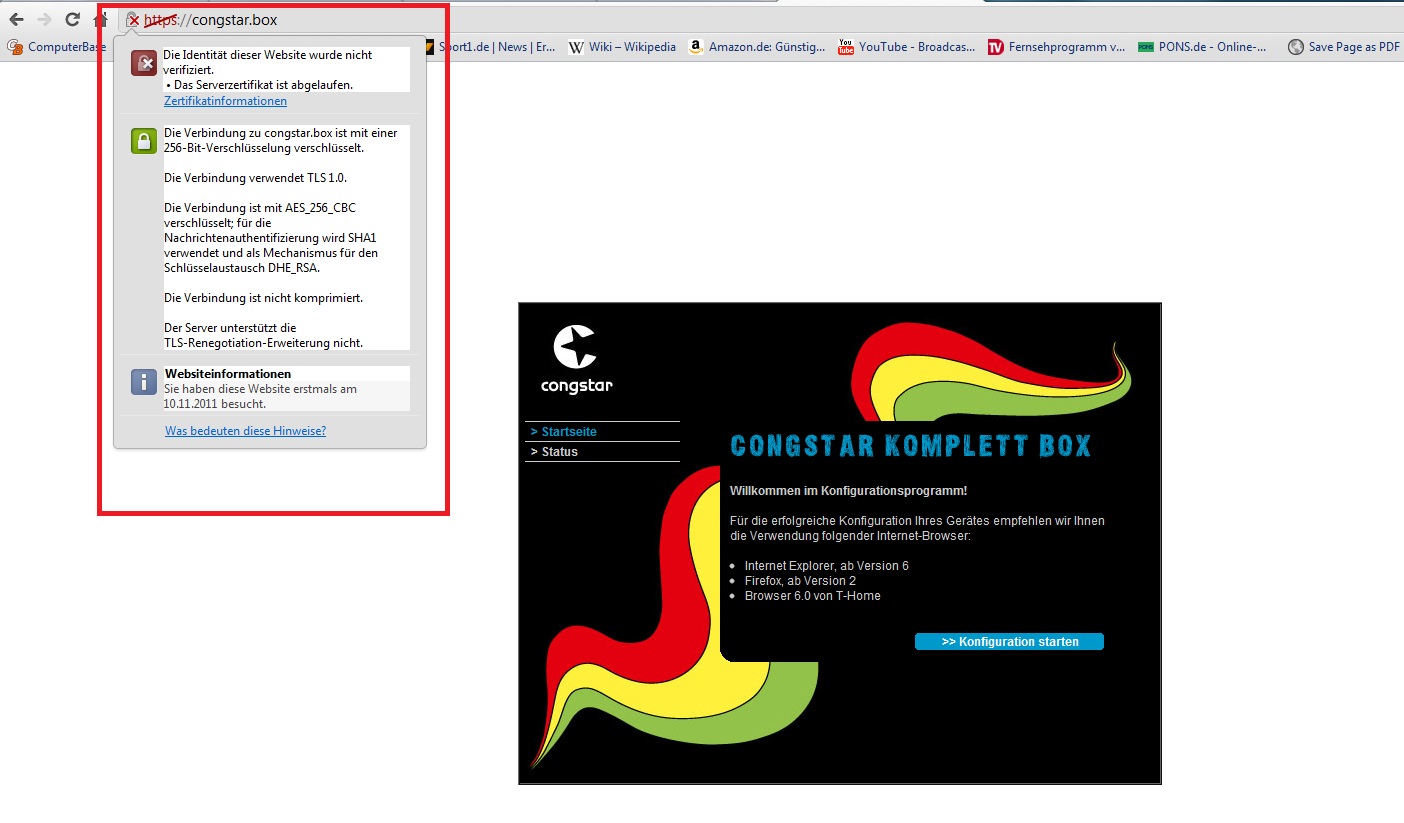The image size is (1404, 823).
Task: Click the browser forward arrow
Action: tap(44, 19)
